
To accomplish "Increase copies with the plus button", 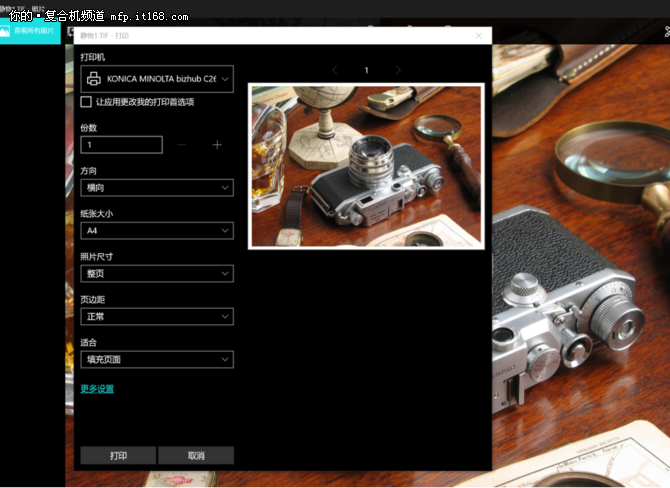I will tap(217, 145).
